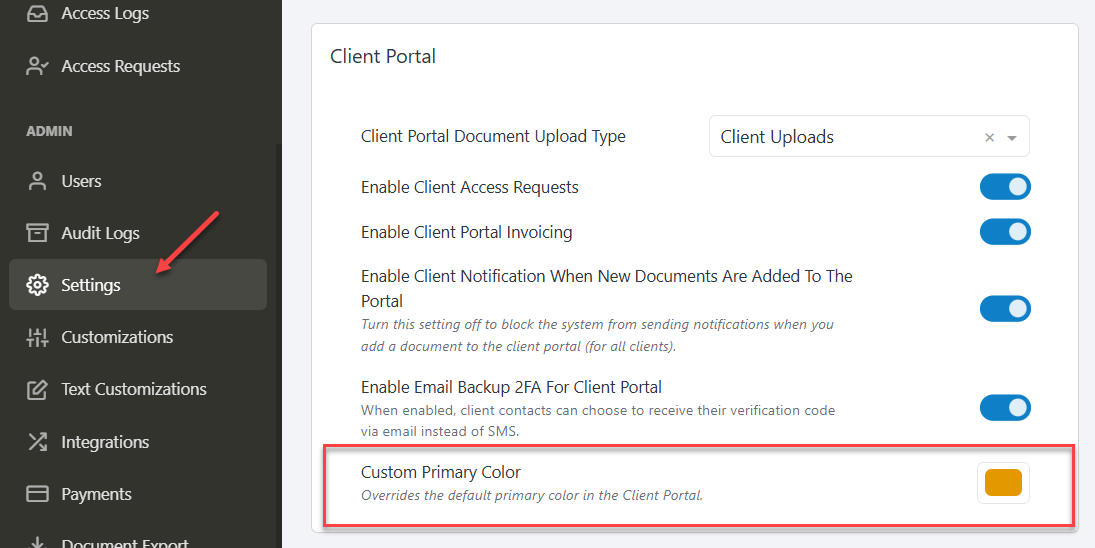The width and height of the screenshot is (1095, 548).
Task: Disable Client Portal Invoicing toggle
Action: 1005,232
